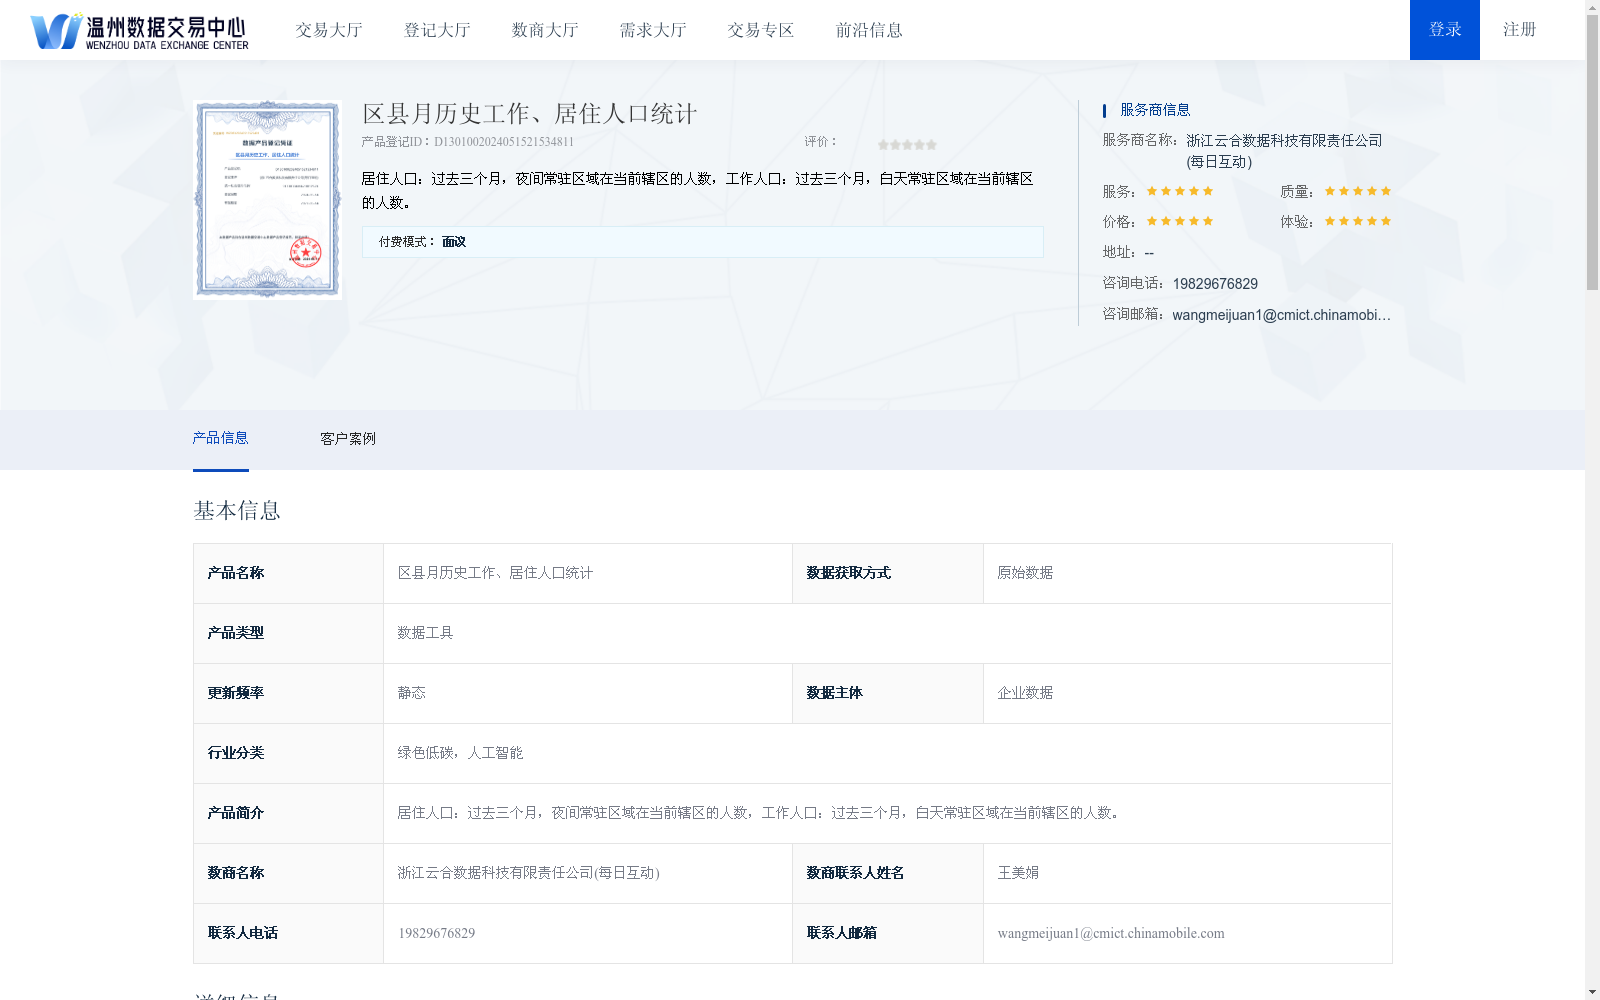The width and height of the screenshot is (1600, 1000).
Task: Switch to the 客户案例 tab
Action: 348,439
